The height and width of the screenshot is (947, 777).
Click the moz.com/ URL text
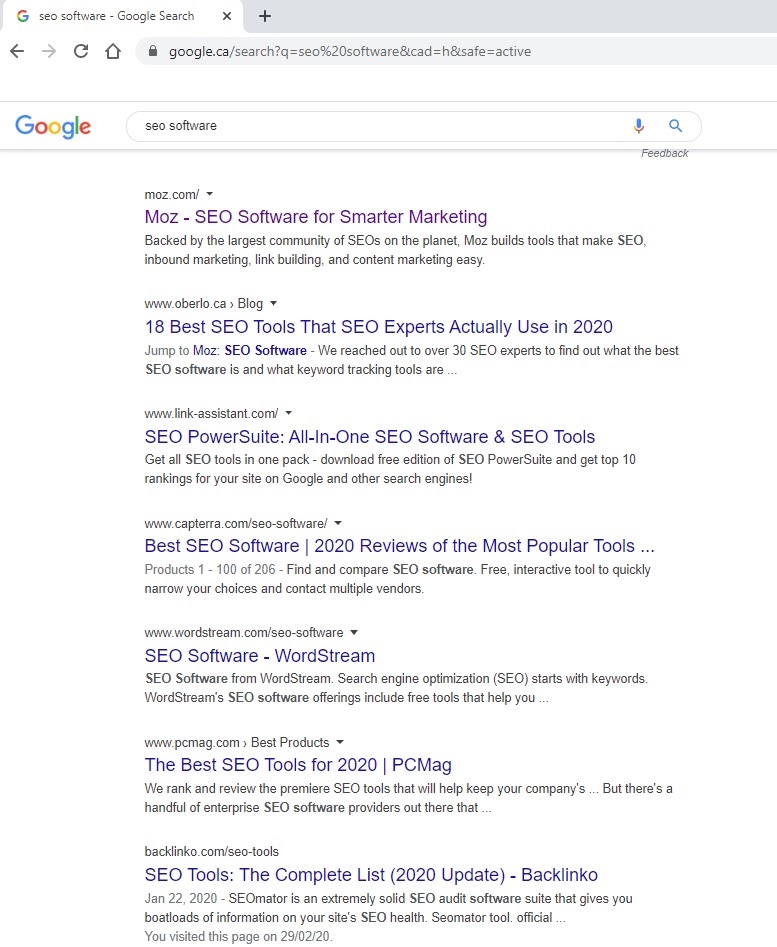[x=171, y=194]
